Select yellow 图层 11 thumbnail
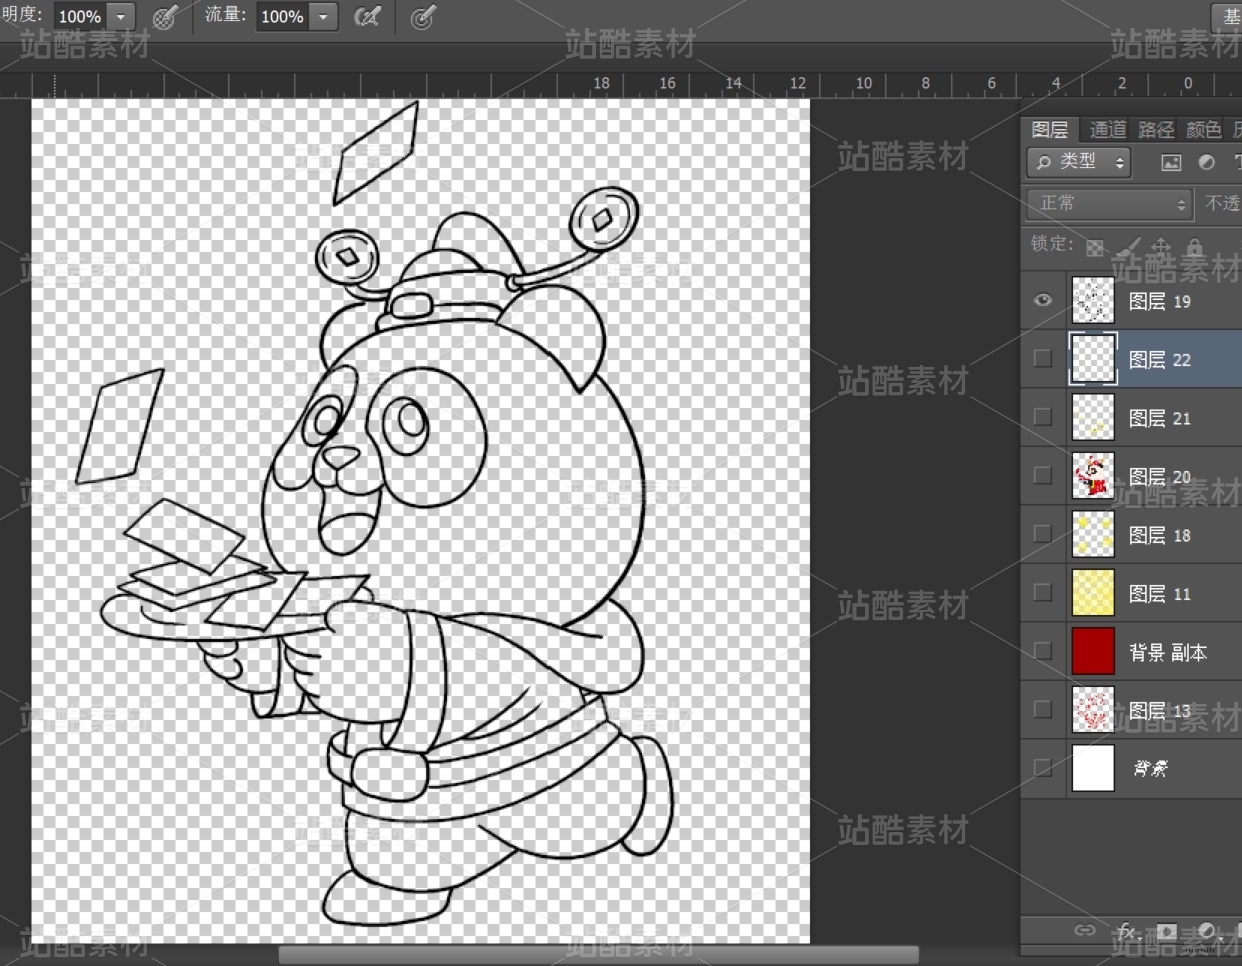Viewport: 1242px width, 966px height. [x=1093, y=592]
